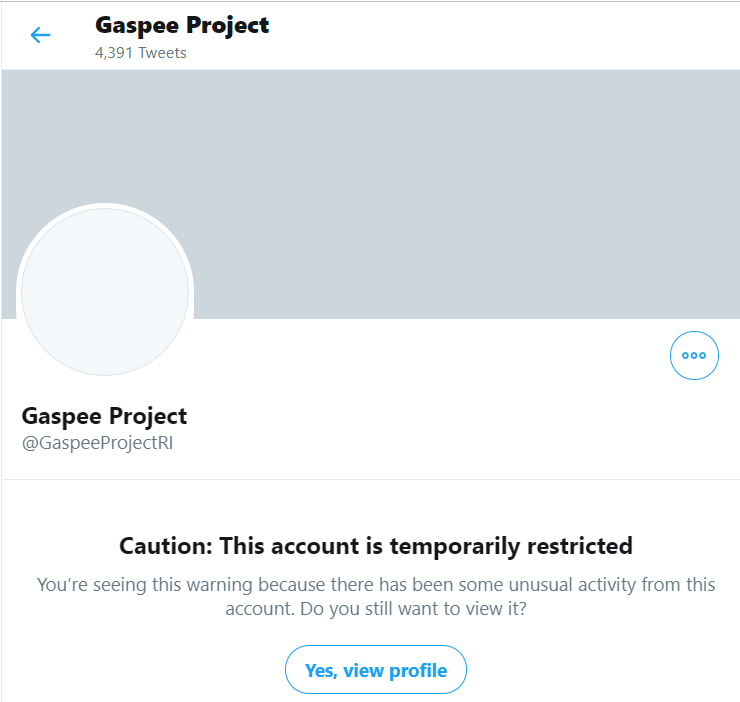740x702 pixels.
Task: Confirm viewing the restricted profile
Action: pyautogui.click(x=376, y=670)
